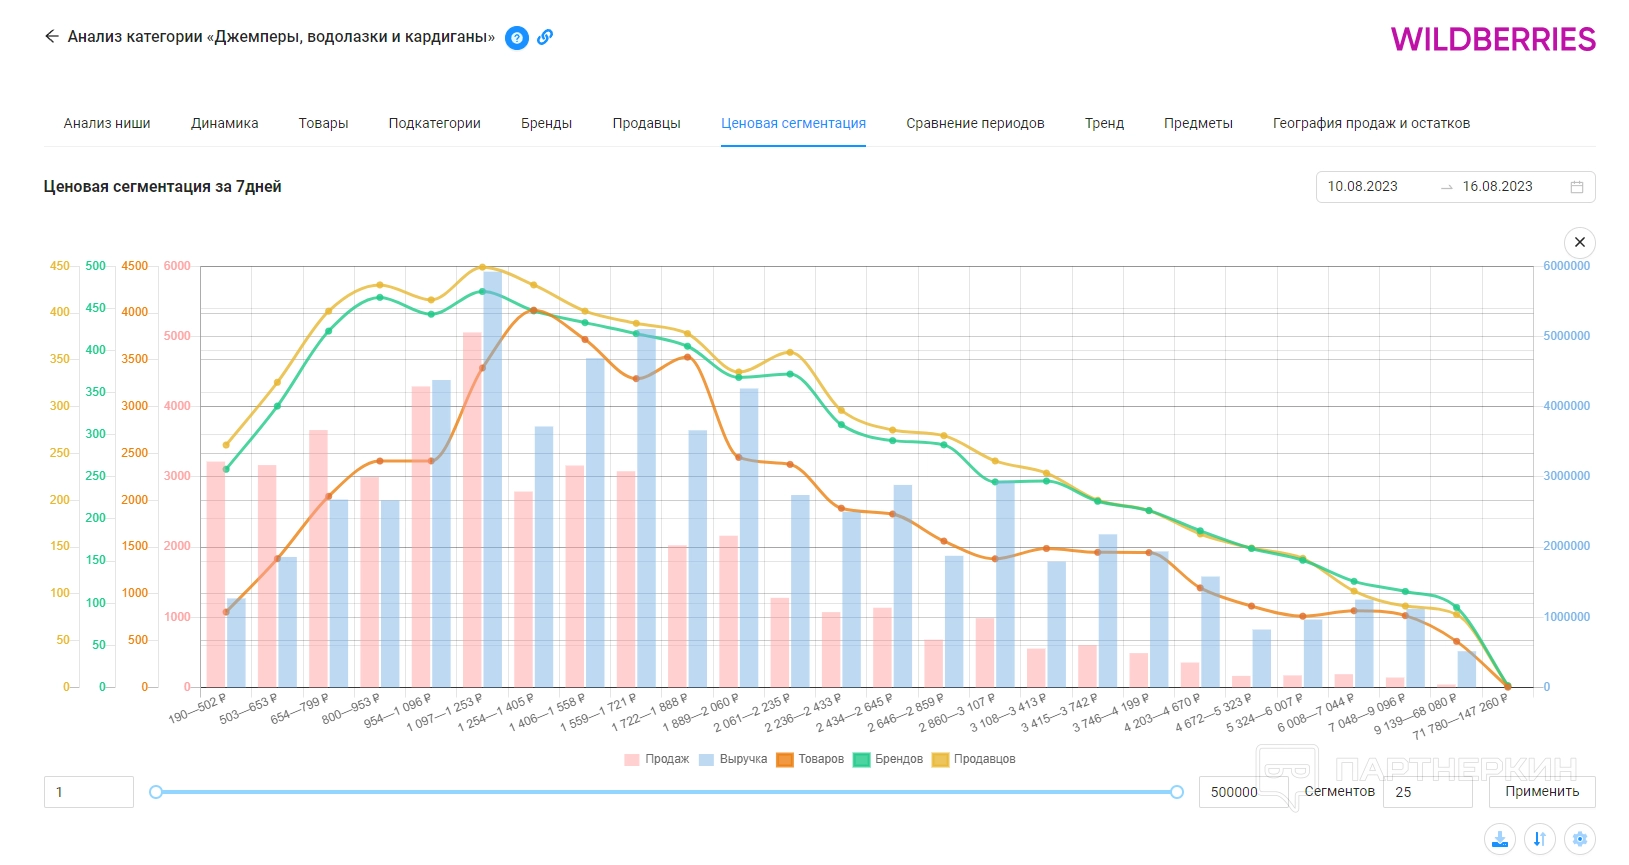
Task: Toggle the Брендов line in legend
Action: [x=888, y=759]
